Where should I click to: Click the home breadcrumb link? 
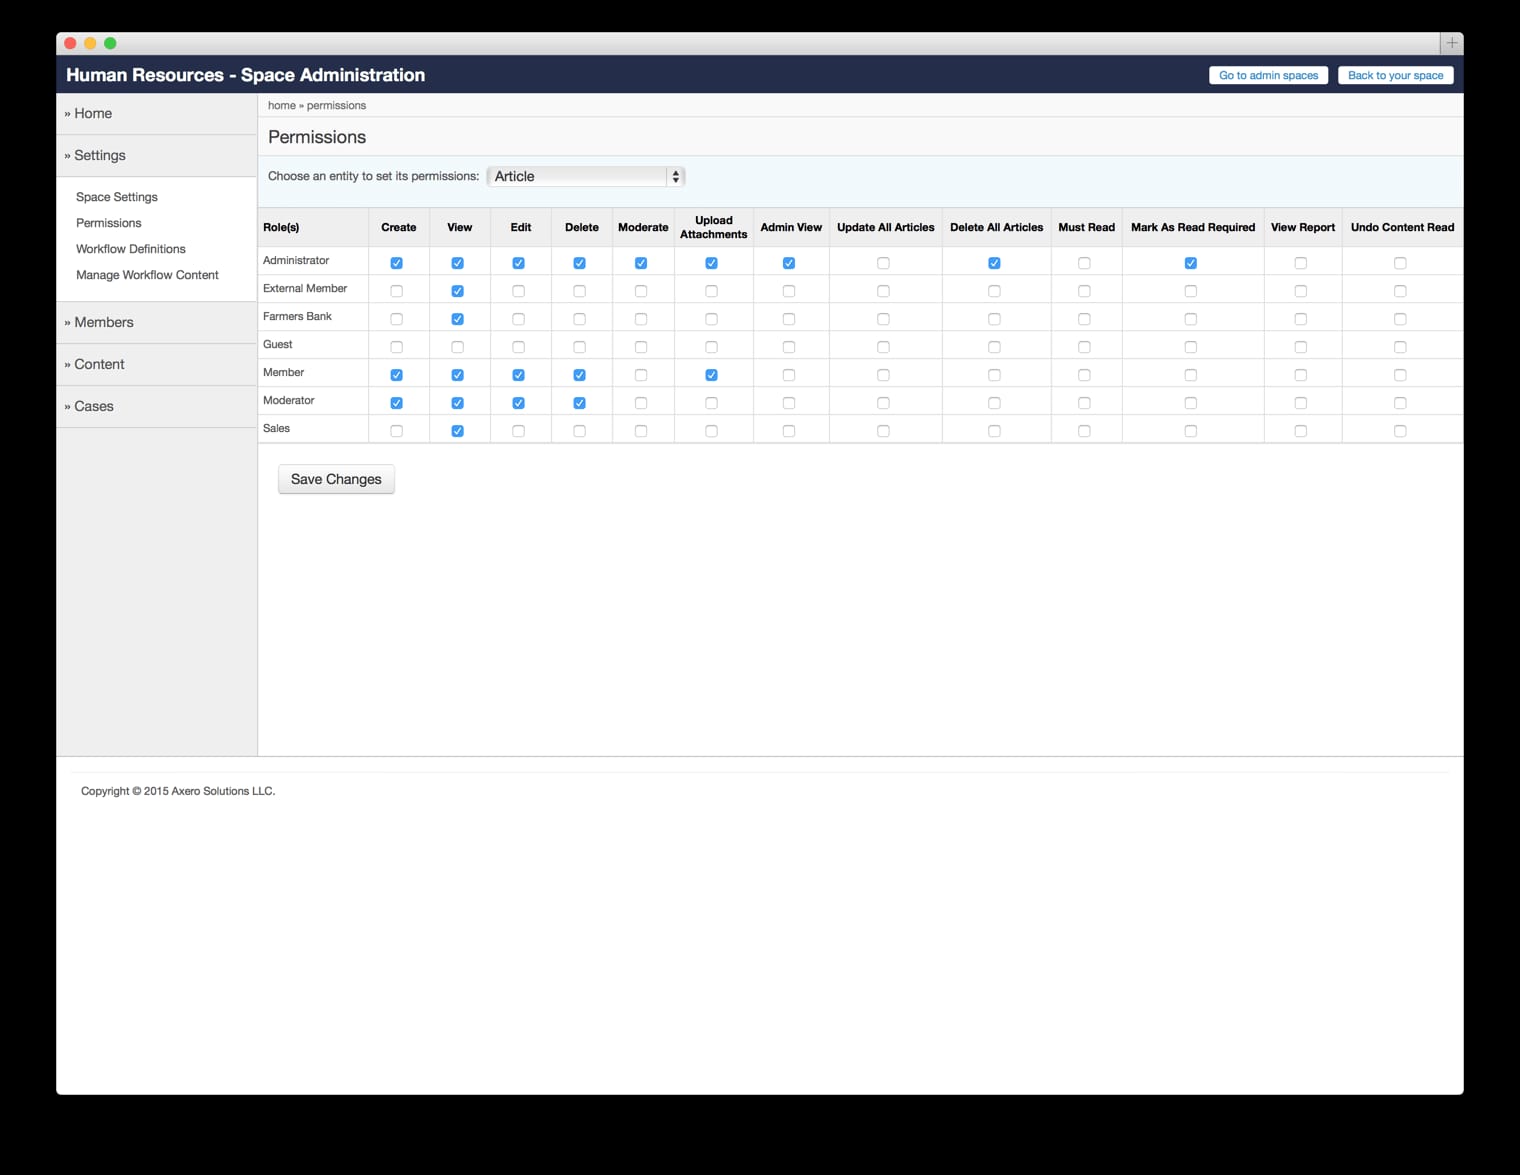click(x=281, y=105)
